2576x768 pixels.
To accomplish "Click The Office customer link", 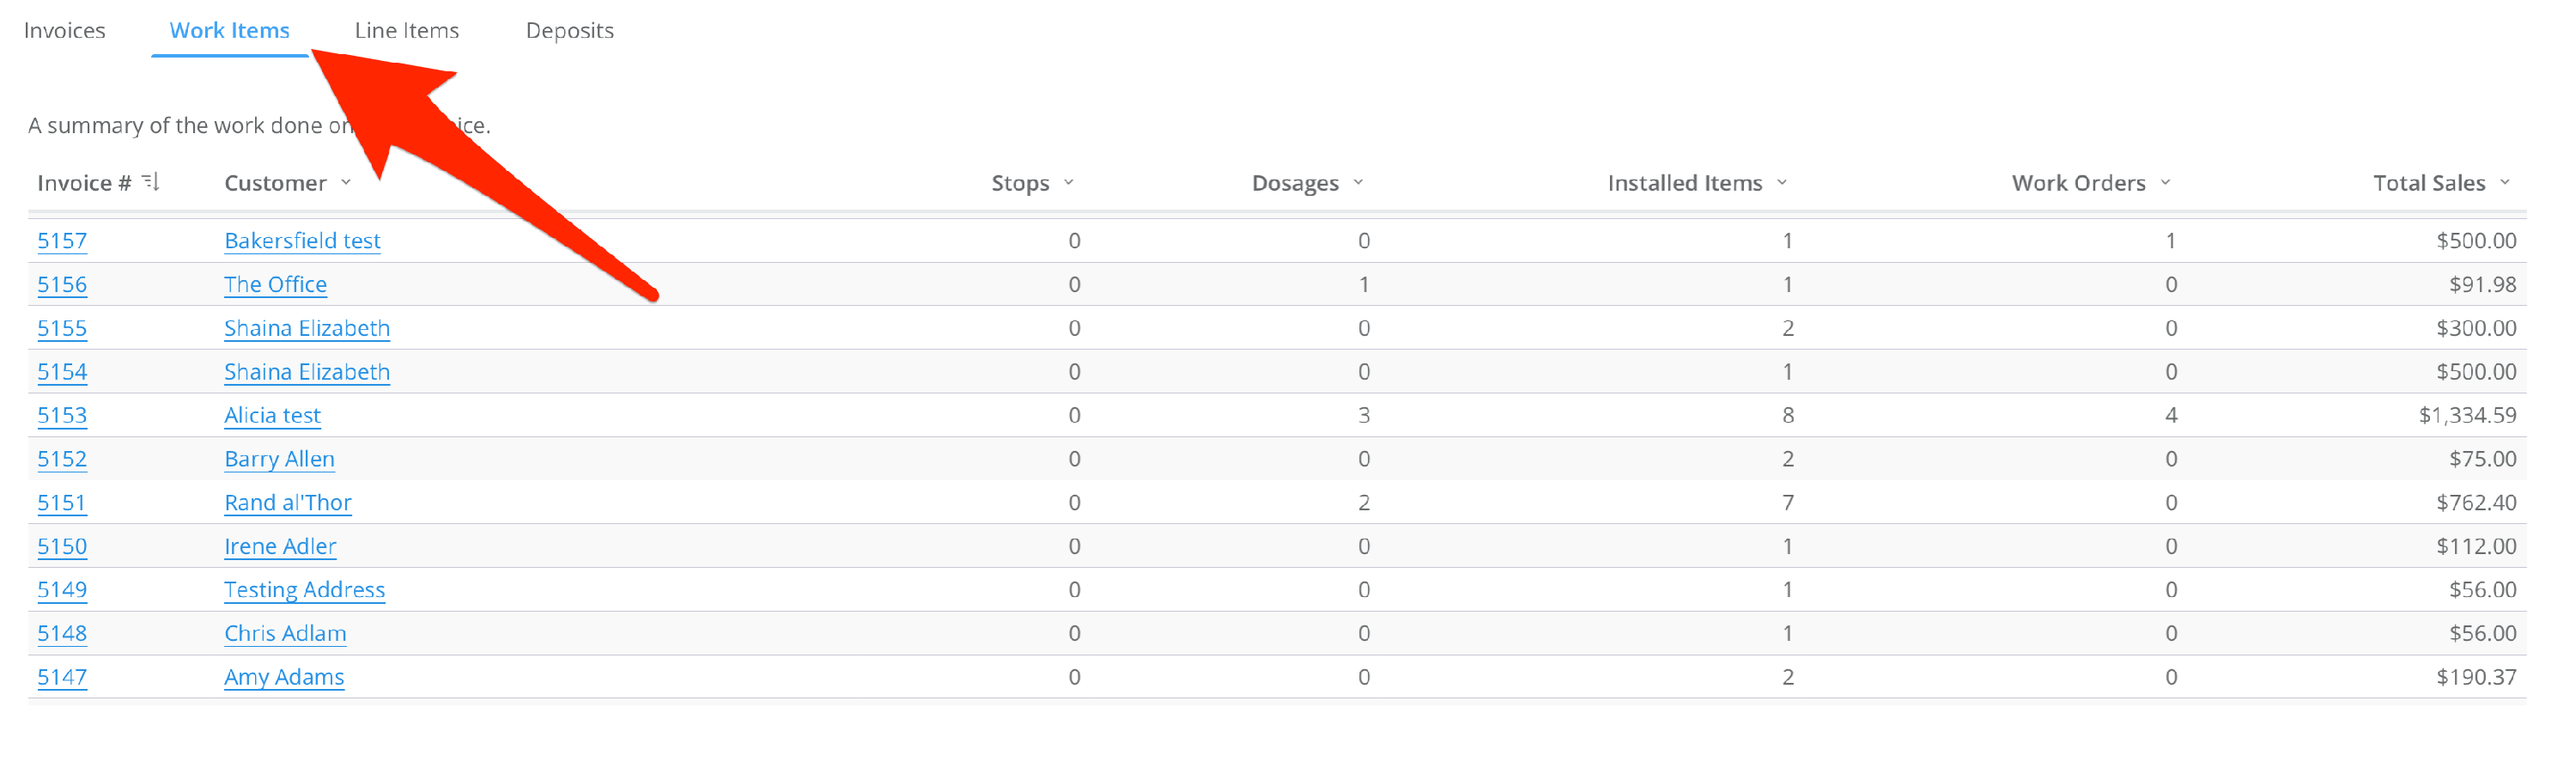I will (275, 285).
